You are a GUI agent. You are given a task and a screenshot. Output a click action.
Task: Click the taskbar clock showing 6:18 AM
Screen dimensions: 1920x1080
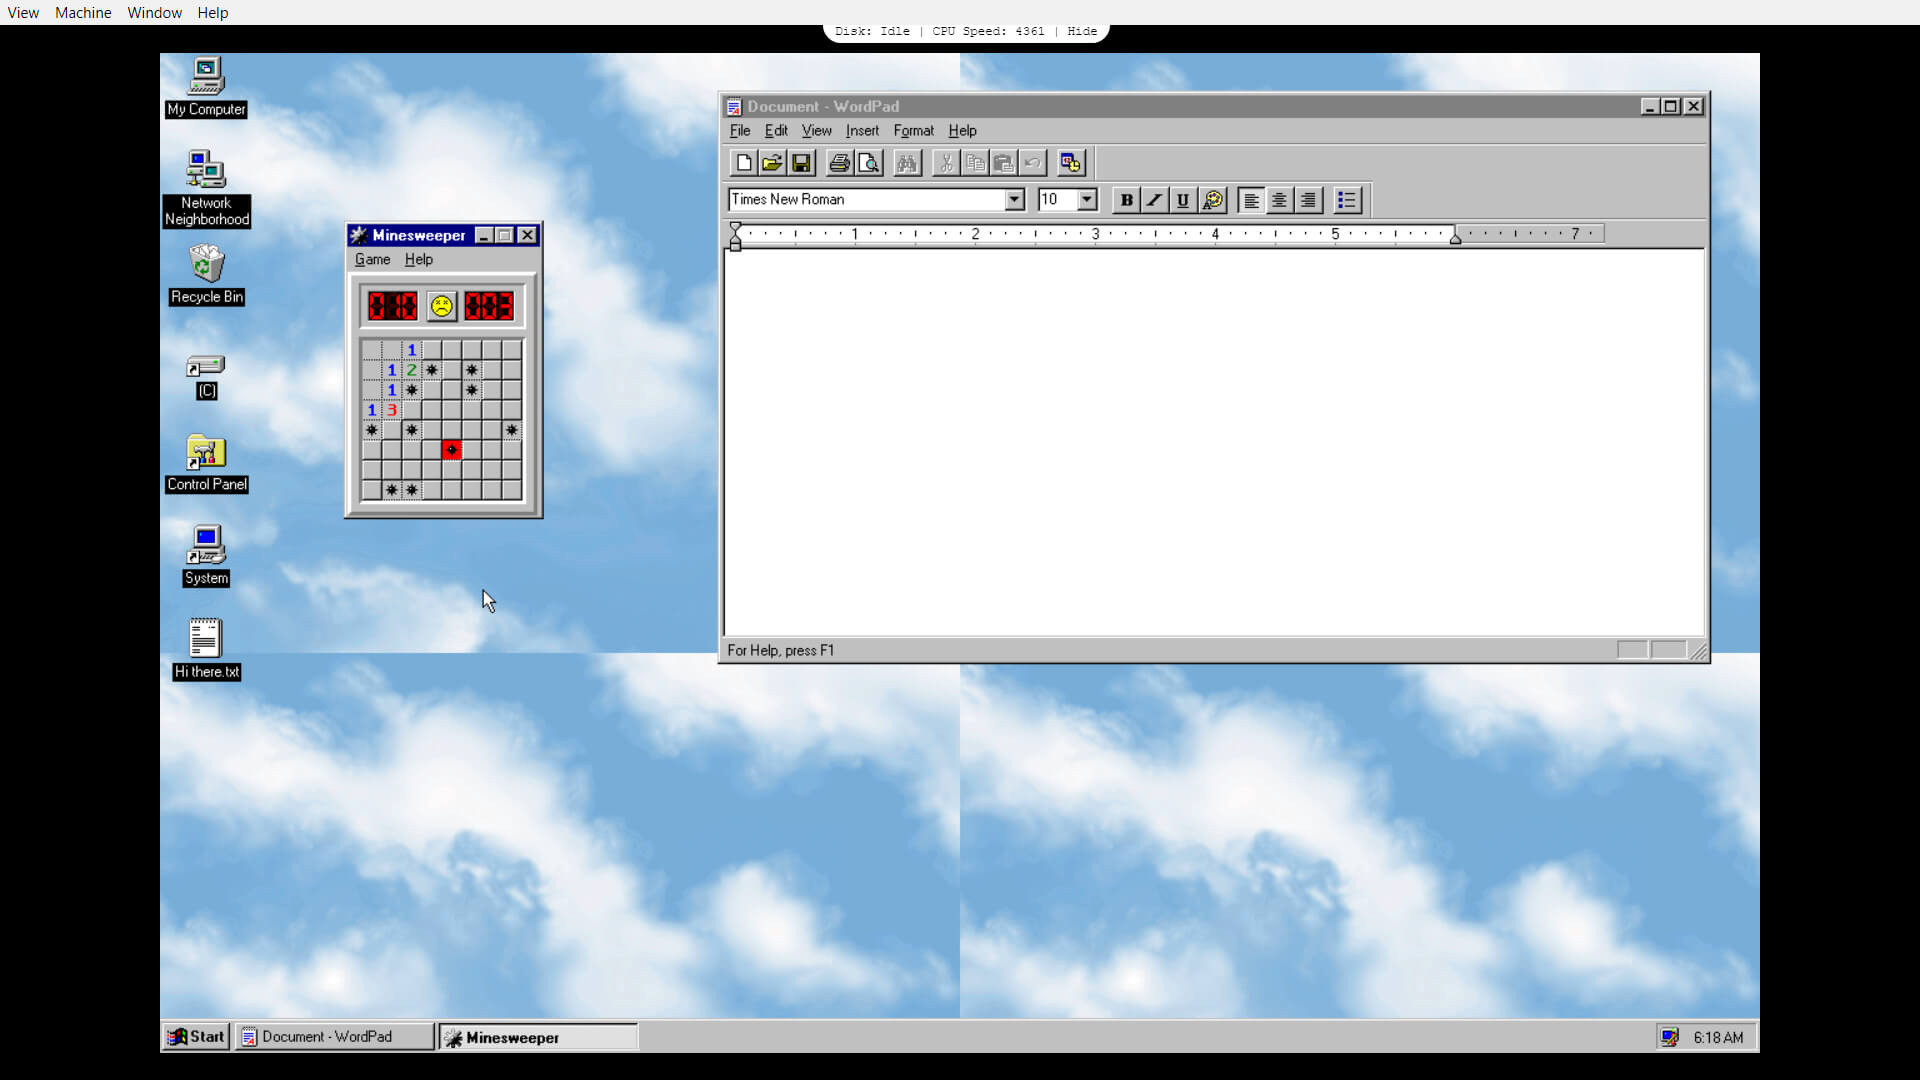tap(1718, 1037)
